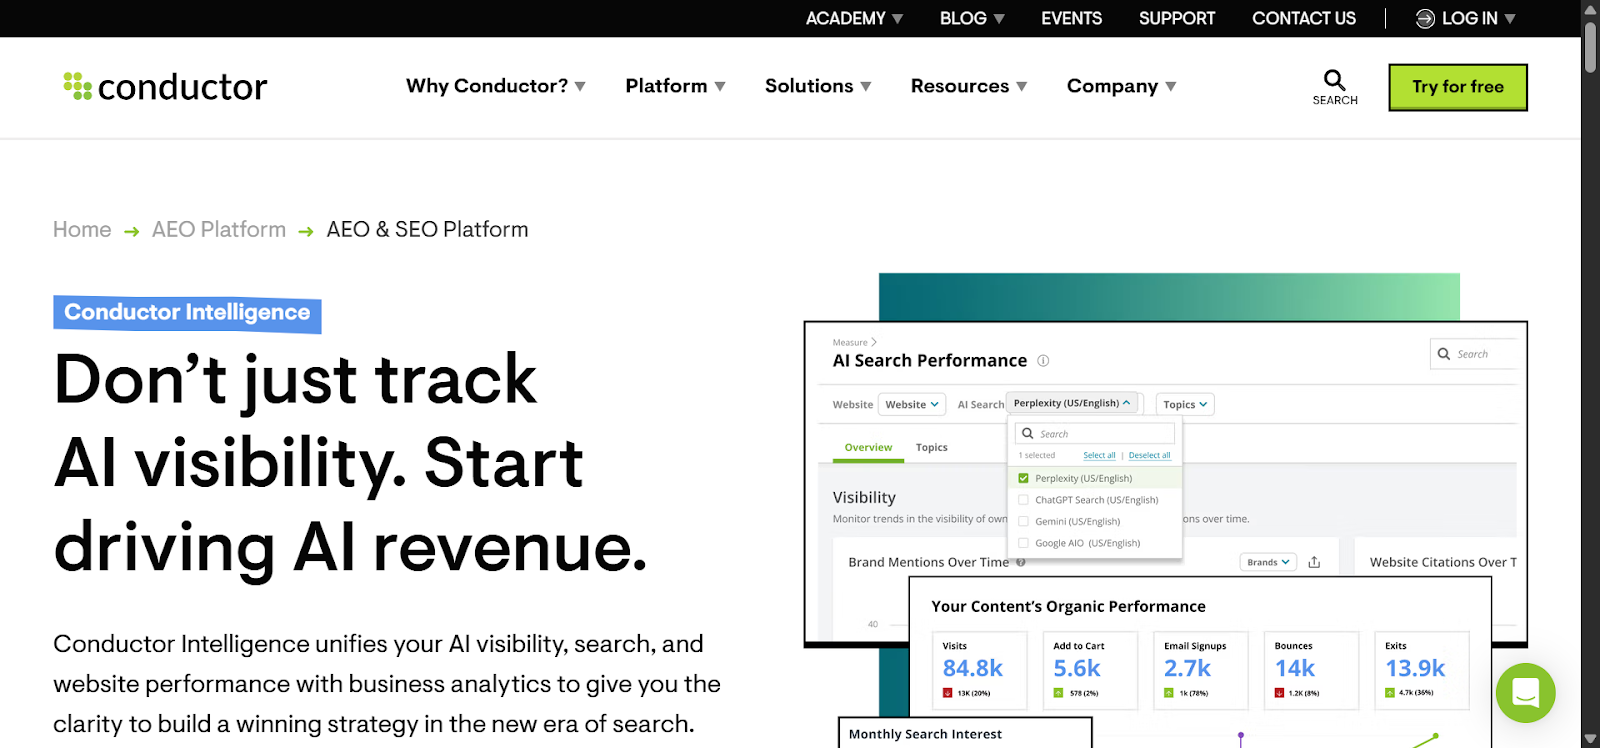The image size is (1600, 748).
Task: Click the Deselect all link
Action: point(1149,455)
